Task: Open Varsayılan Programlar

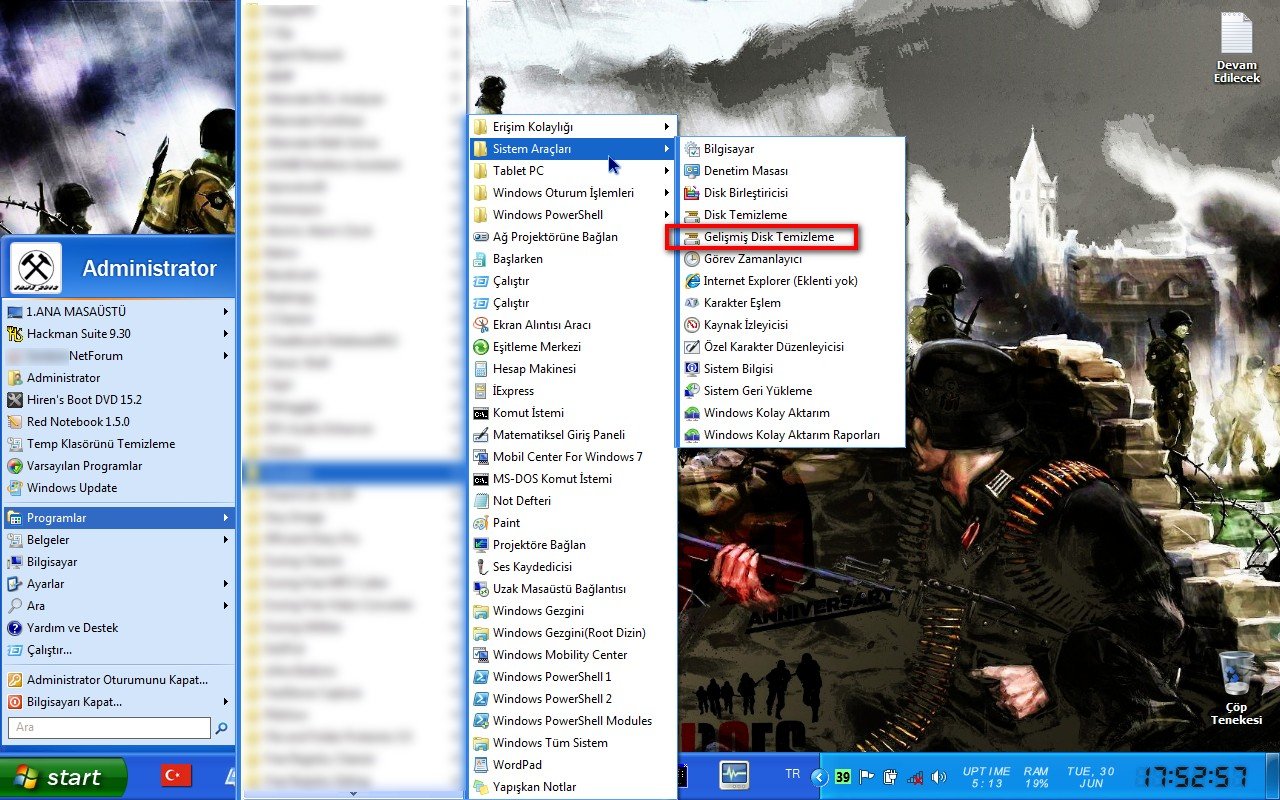Action: point(119,466)
